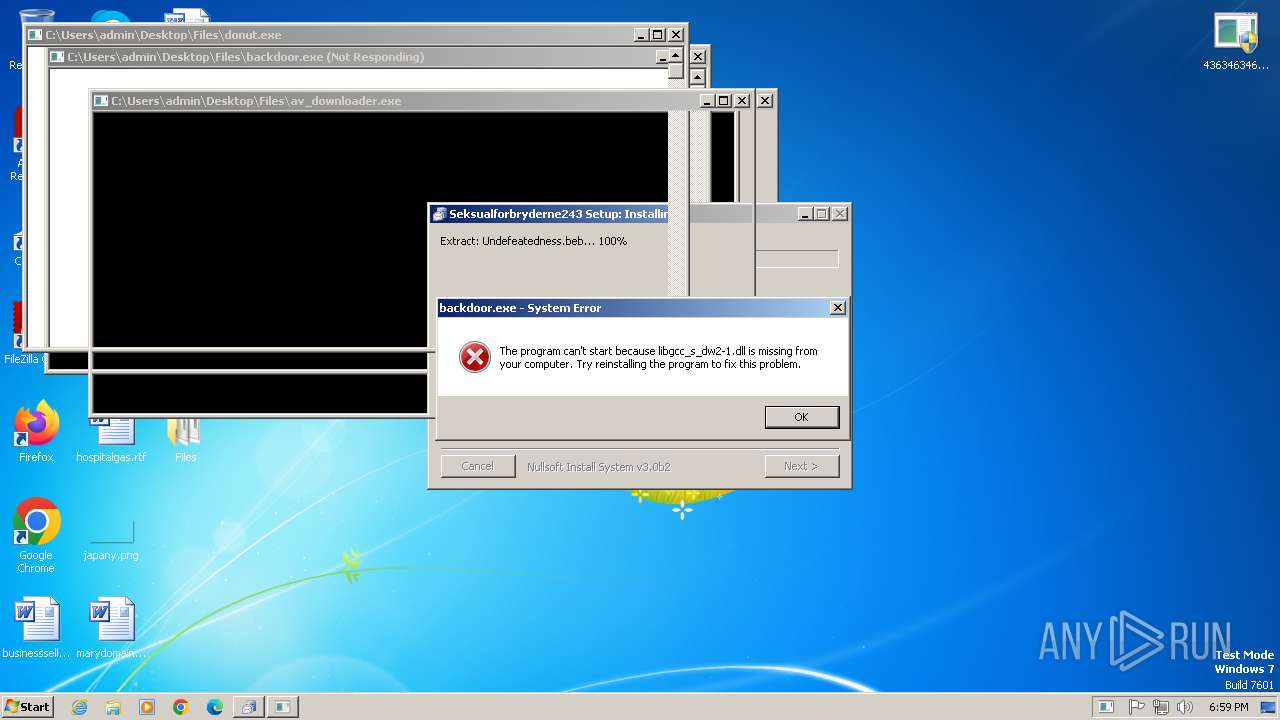Click the av_downloader.exe console title bar icon

100,101
